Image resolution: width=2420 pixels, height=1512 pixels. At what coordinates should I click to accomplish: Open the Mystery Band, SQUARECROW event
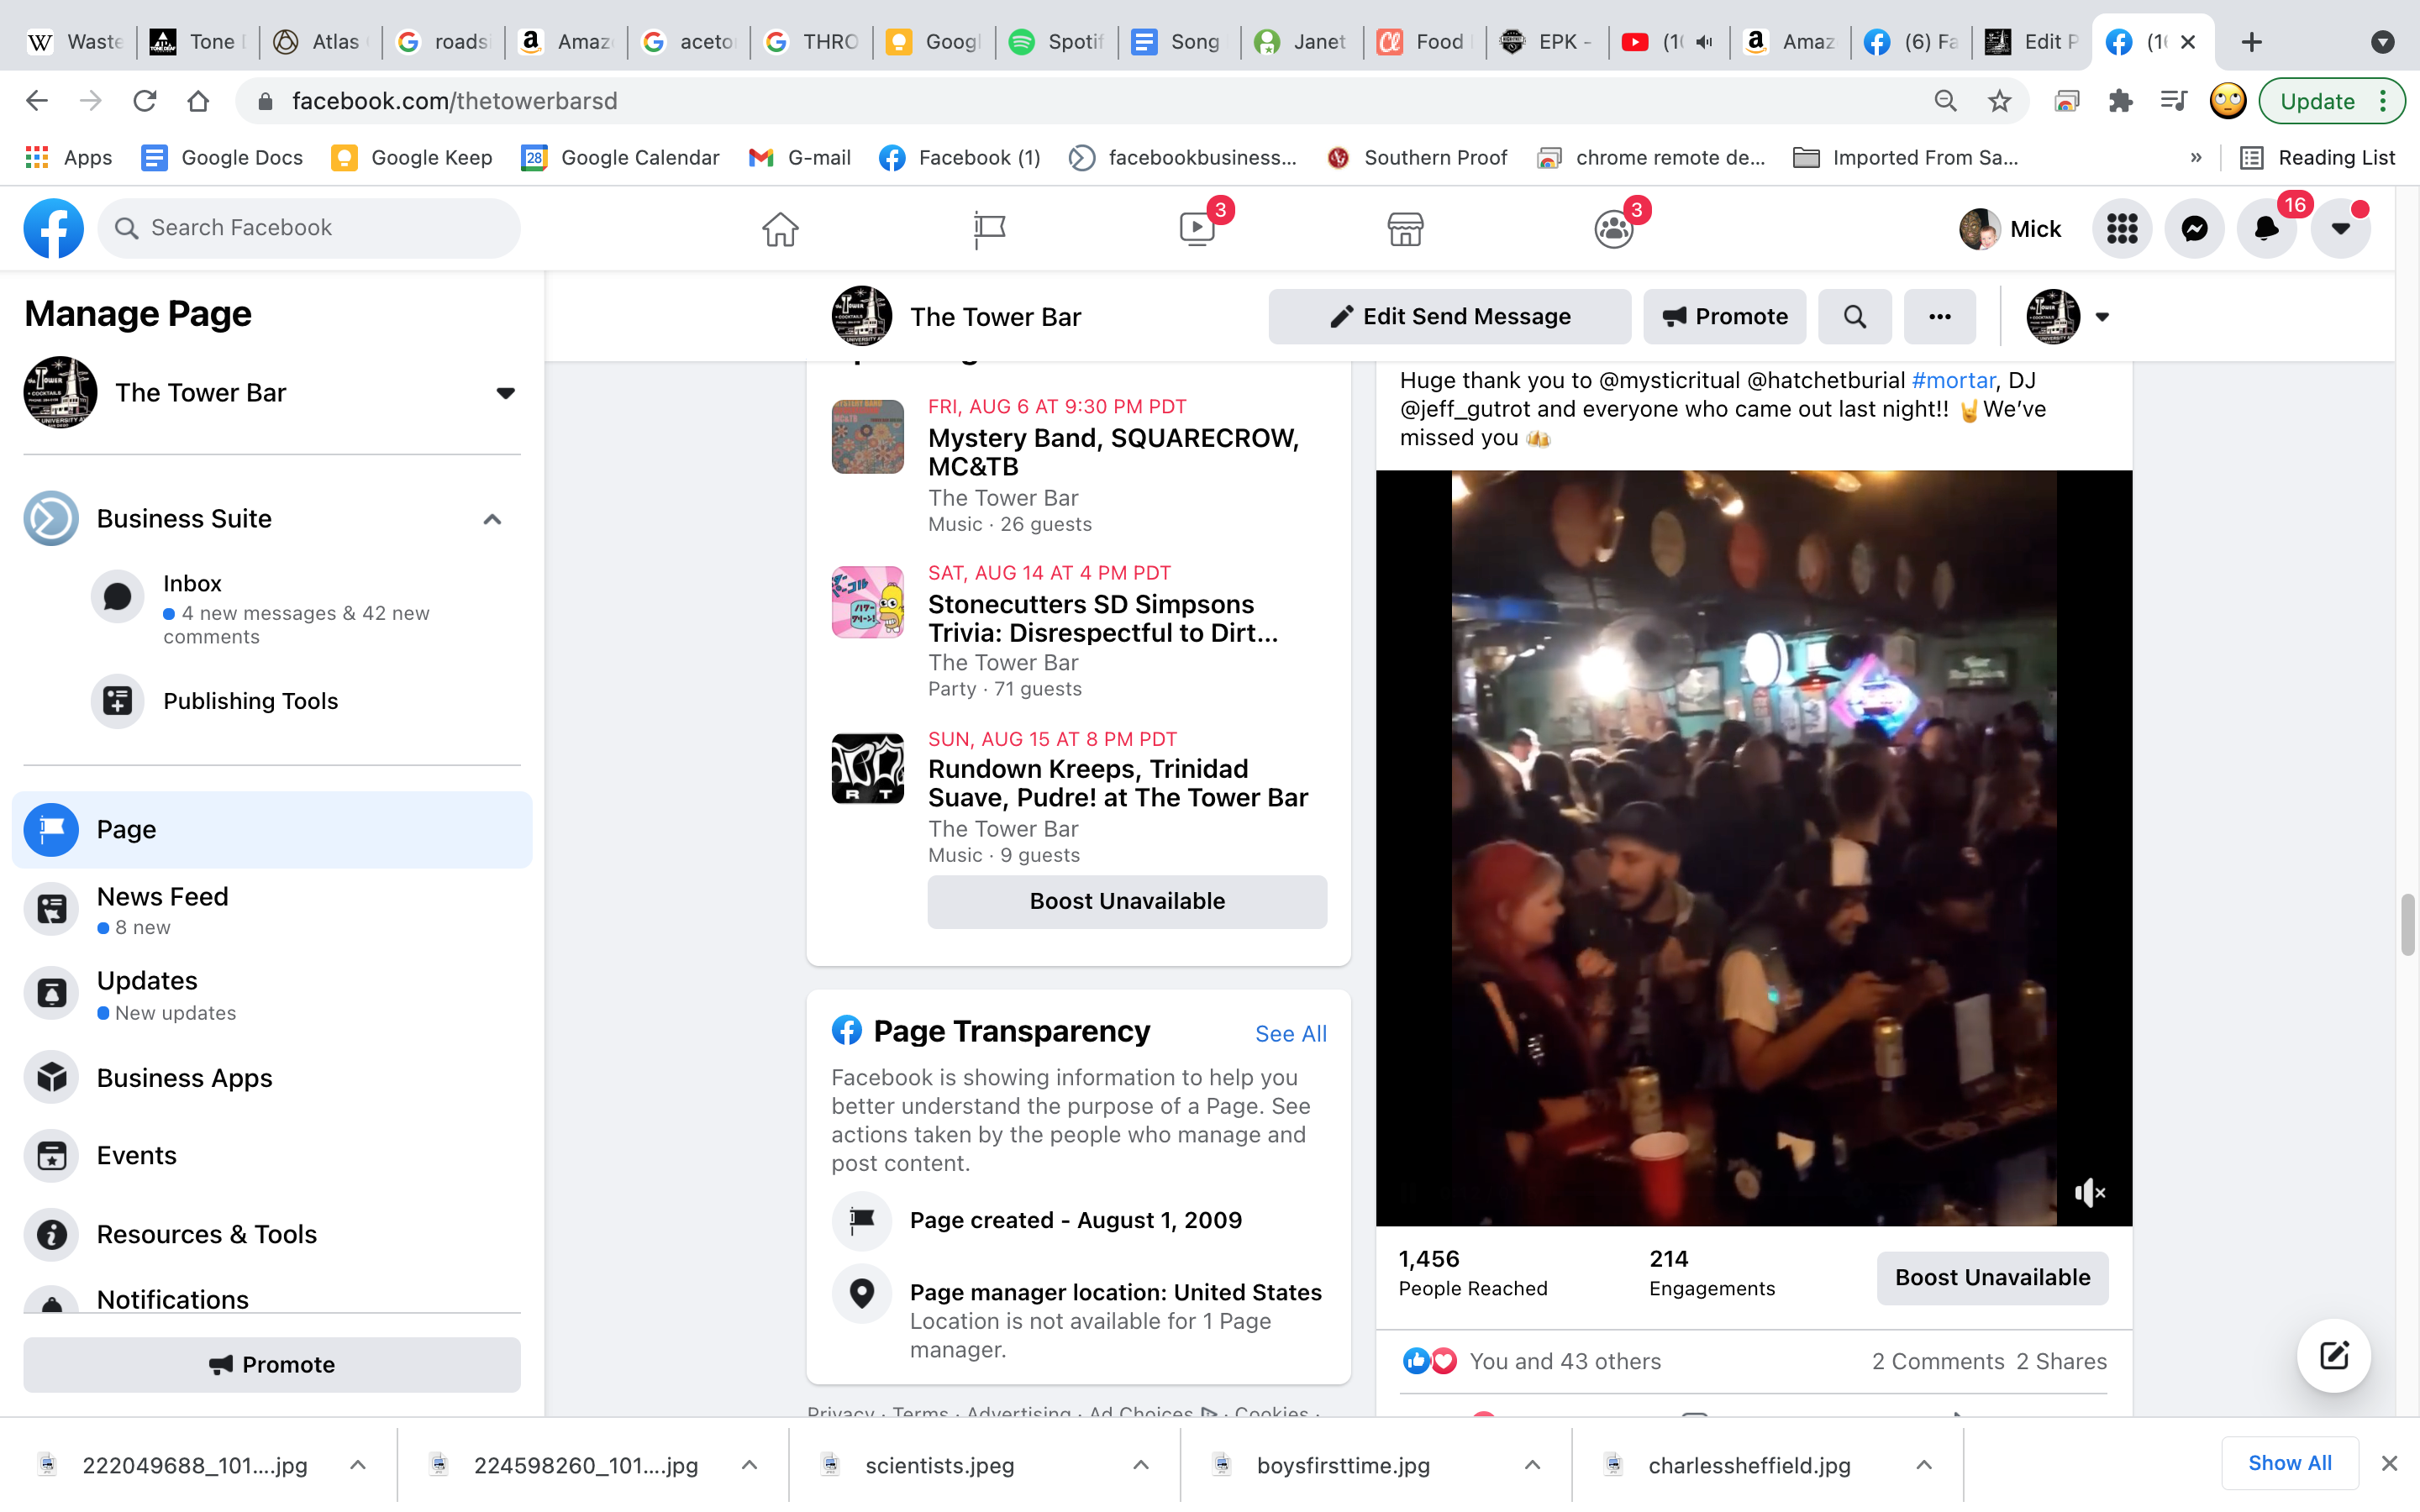pos(1113,452)
